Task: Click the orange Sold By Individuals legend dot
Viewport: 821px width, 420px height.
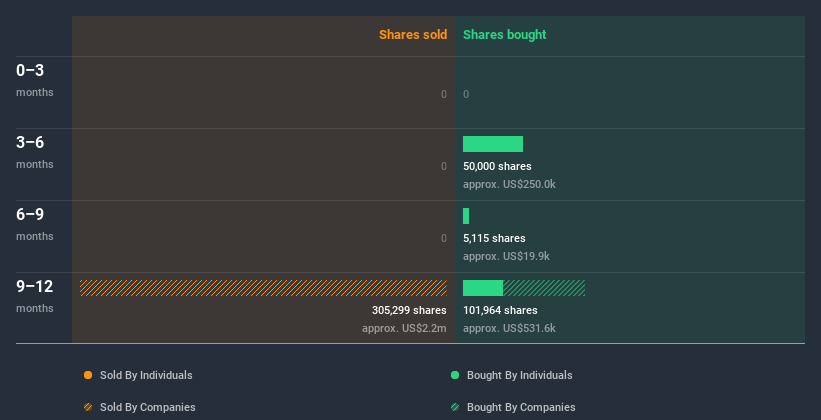Action: click(88, 375)
